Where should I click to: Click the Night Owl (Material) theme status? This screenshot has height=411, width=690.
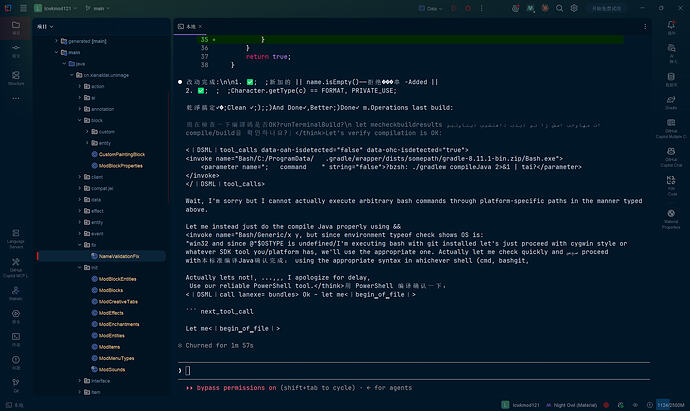(572, 405)
